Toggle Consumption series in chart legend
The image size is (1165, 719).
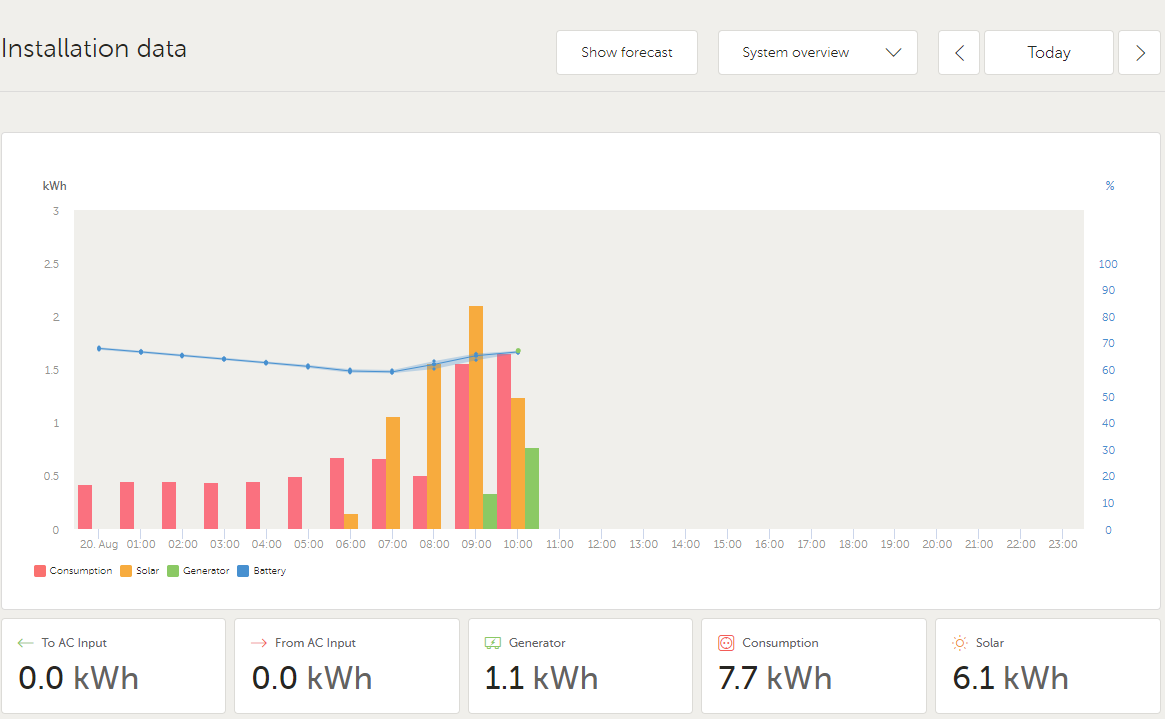point(74,571)
